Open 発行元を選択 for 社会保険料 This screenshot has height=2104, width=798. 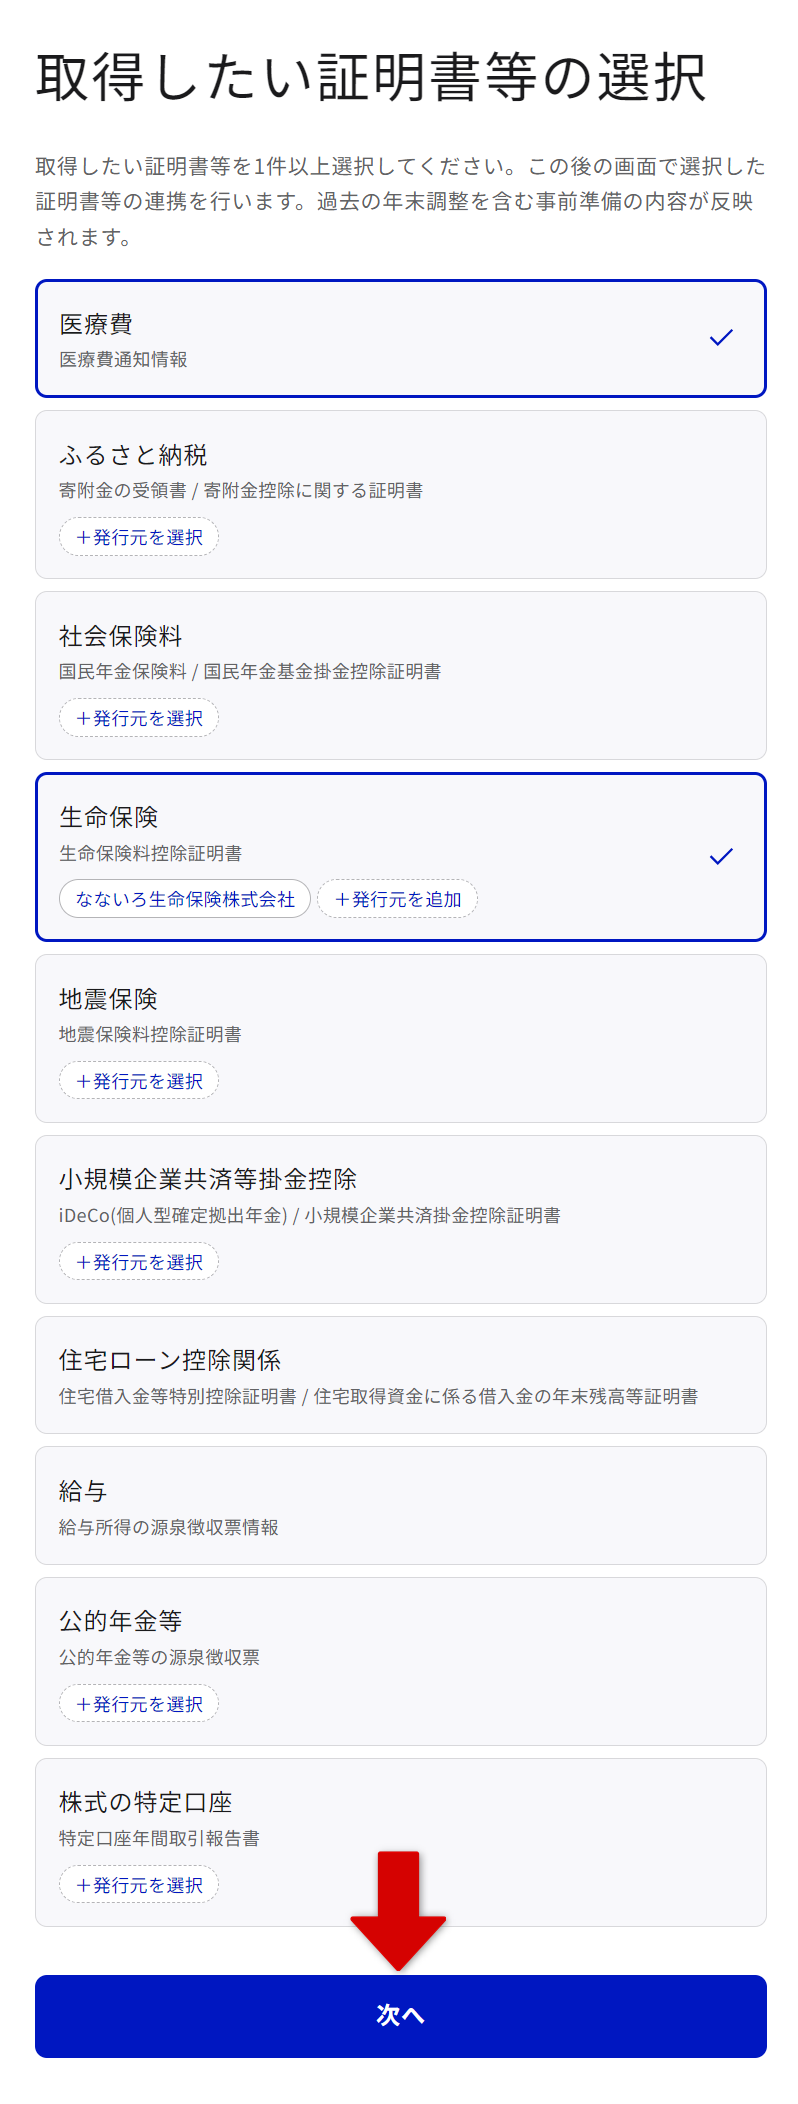click(x=139, y=718)
